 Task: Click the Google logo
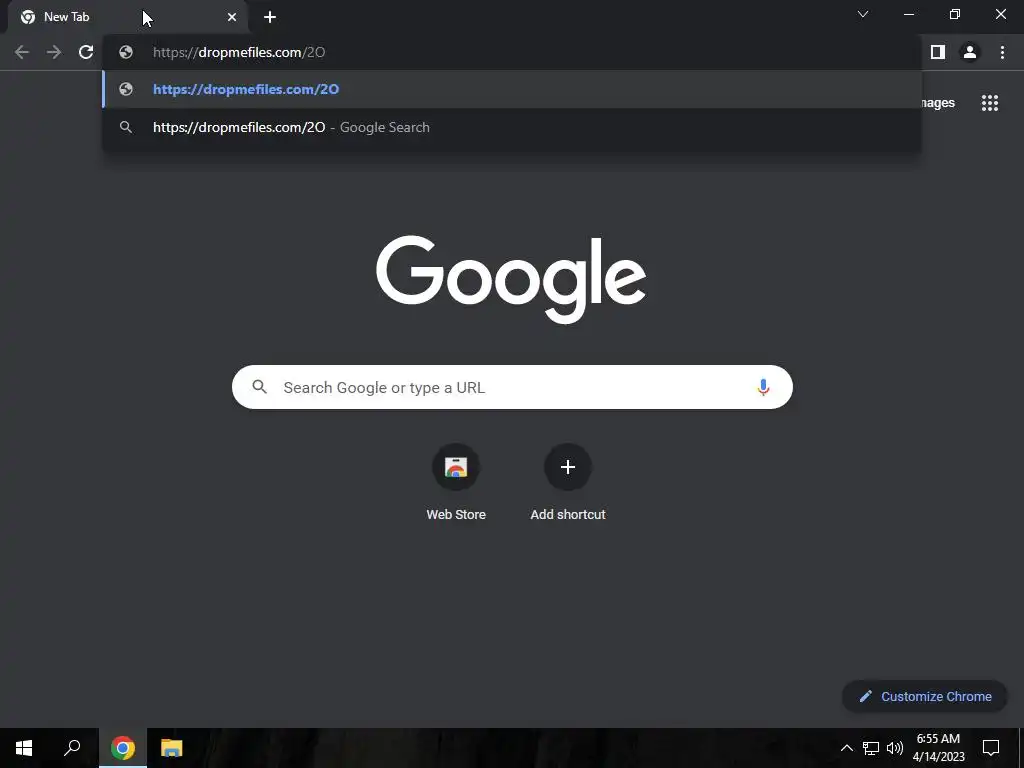pyautogui.click(x=511, y=280)
